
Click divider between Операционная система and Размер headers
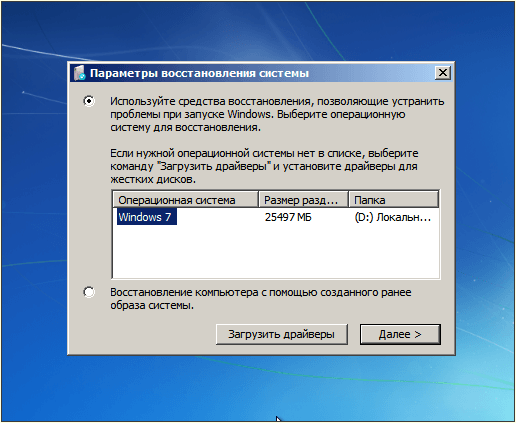point(259,200)
